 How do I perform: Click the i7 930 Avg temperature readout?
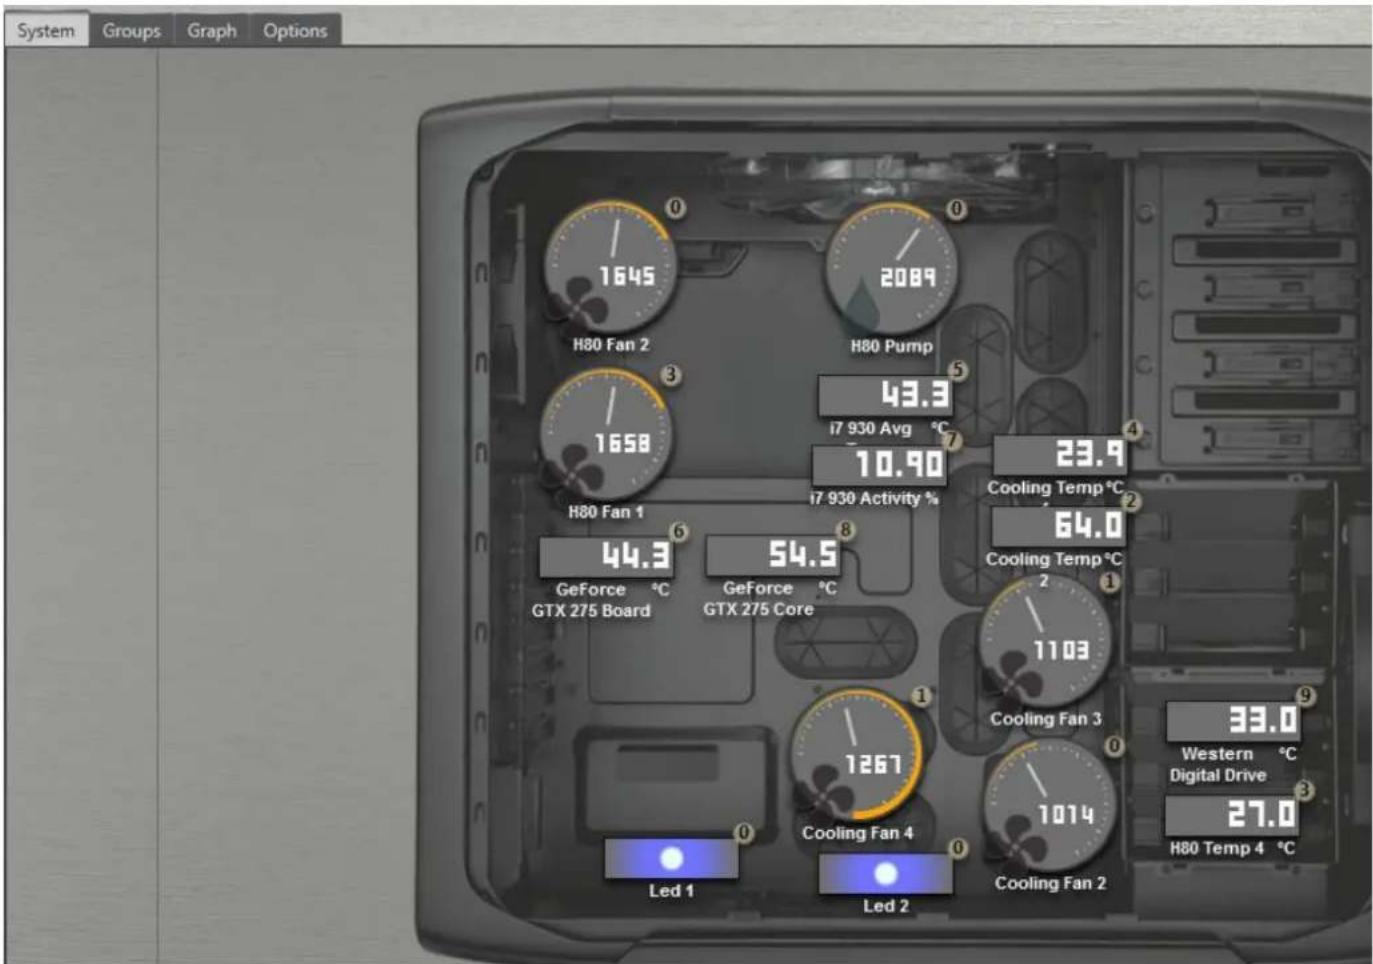(x=884, y=395)
